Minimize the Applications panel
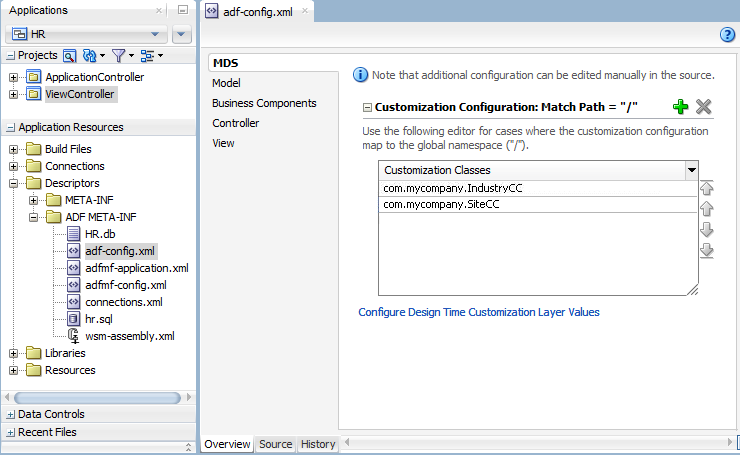Image resolution: width=740 pixels, height=455 pixels. click(x=183, y=10)
